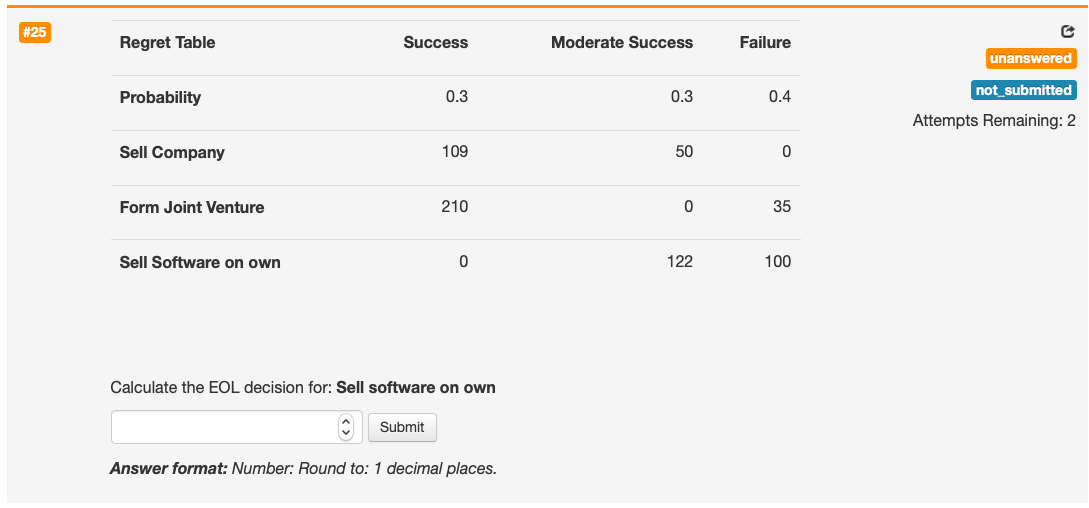1089x508 pixels.
Task: Select the blue not_submitted status badge
Action: pos(1024,90)
